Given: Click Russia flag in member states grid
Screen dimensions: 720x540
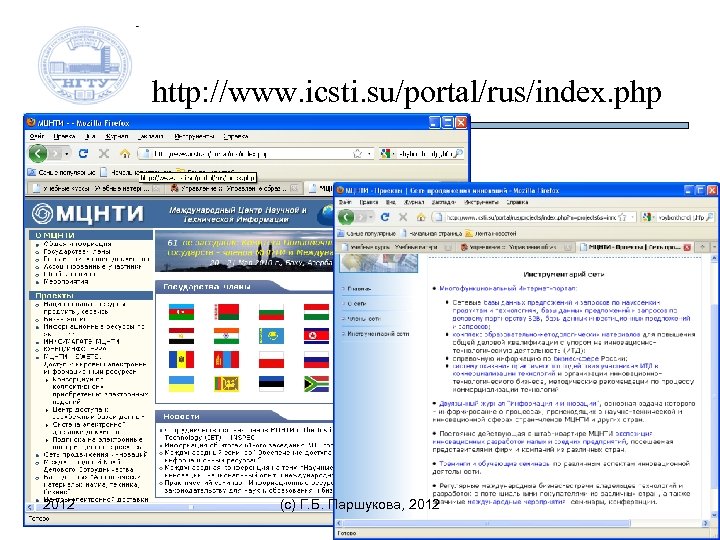Looking at the screenshot, I should click(x=316, y=360).
